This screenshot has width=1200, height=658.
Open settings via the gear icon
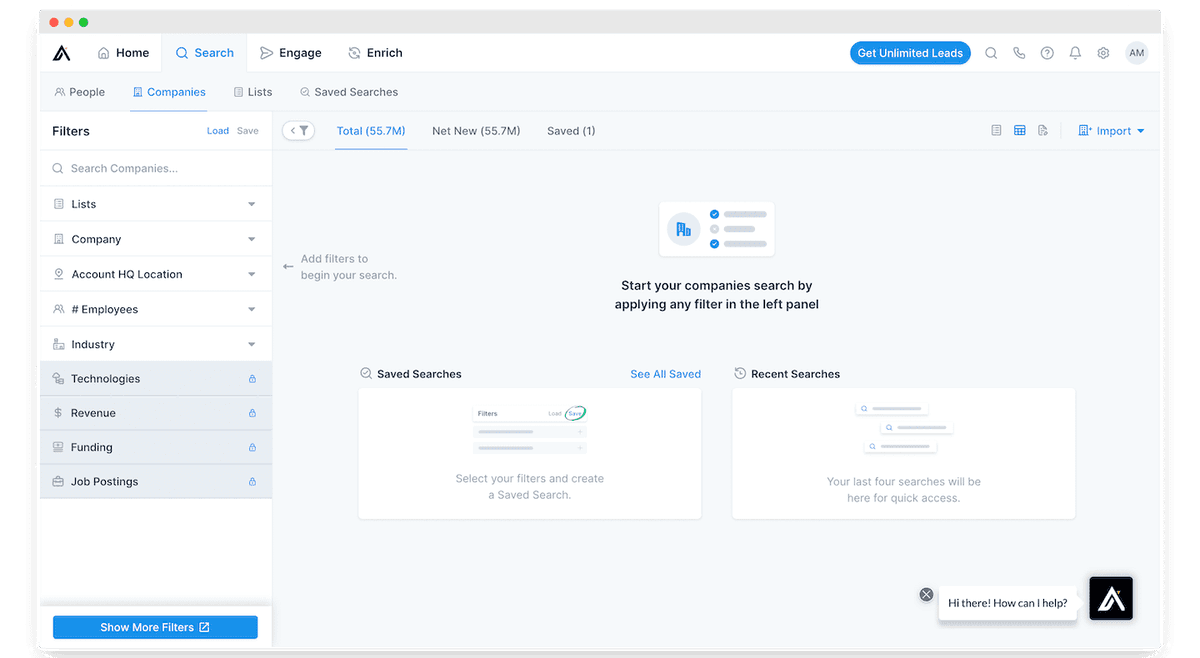coord(1103,52)
